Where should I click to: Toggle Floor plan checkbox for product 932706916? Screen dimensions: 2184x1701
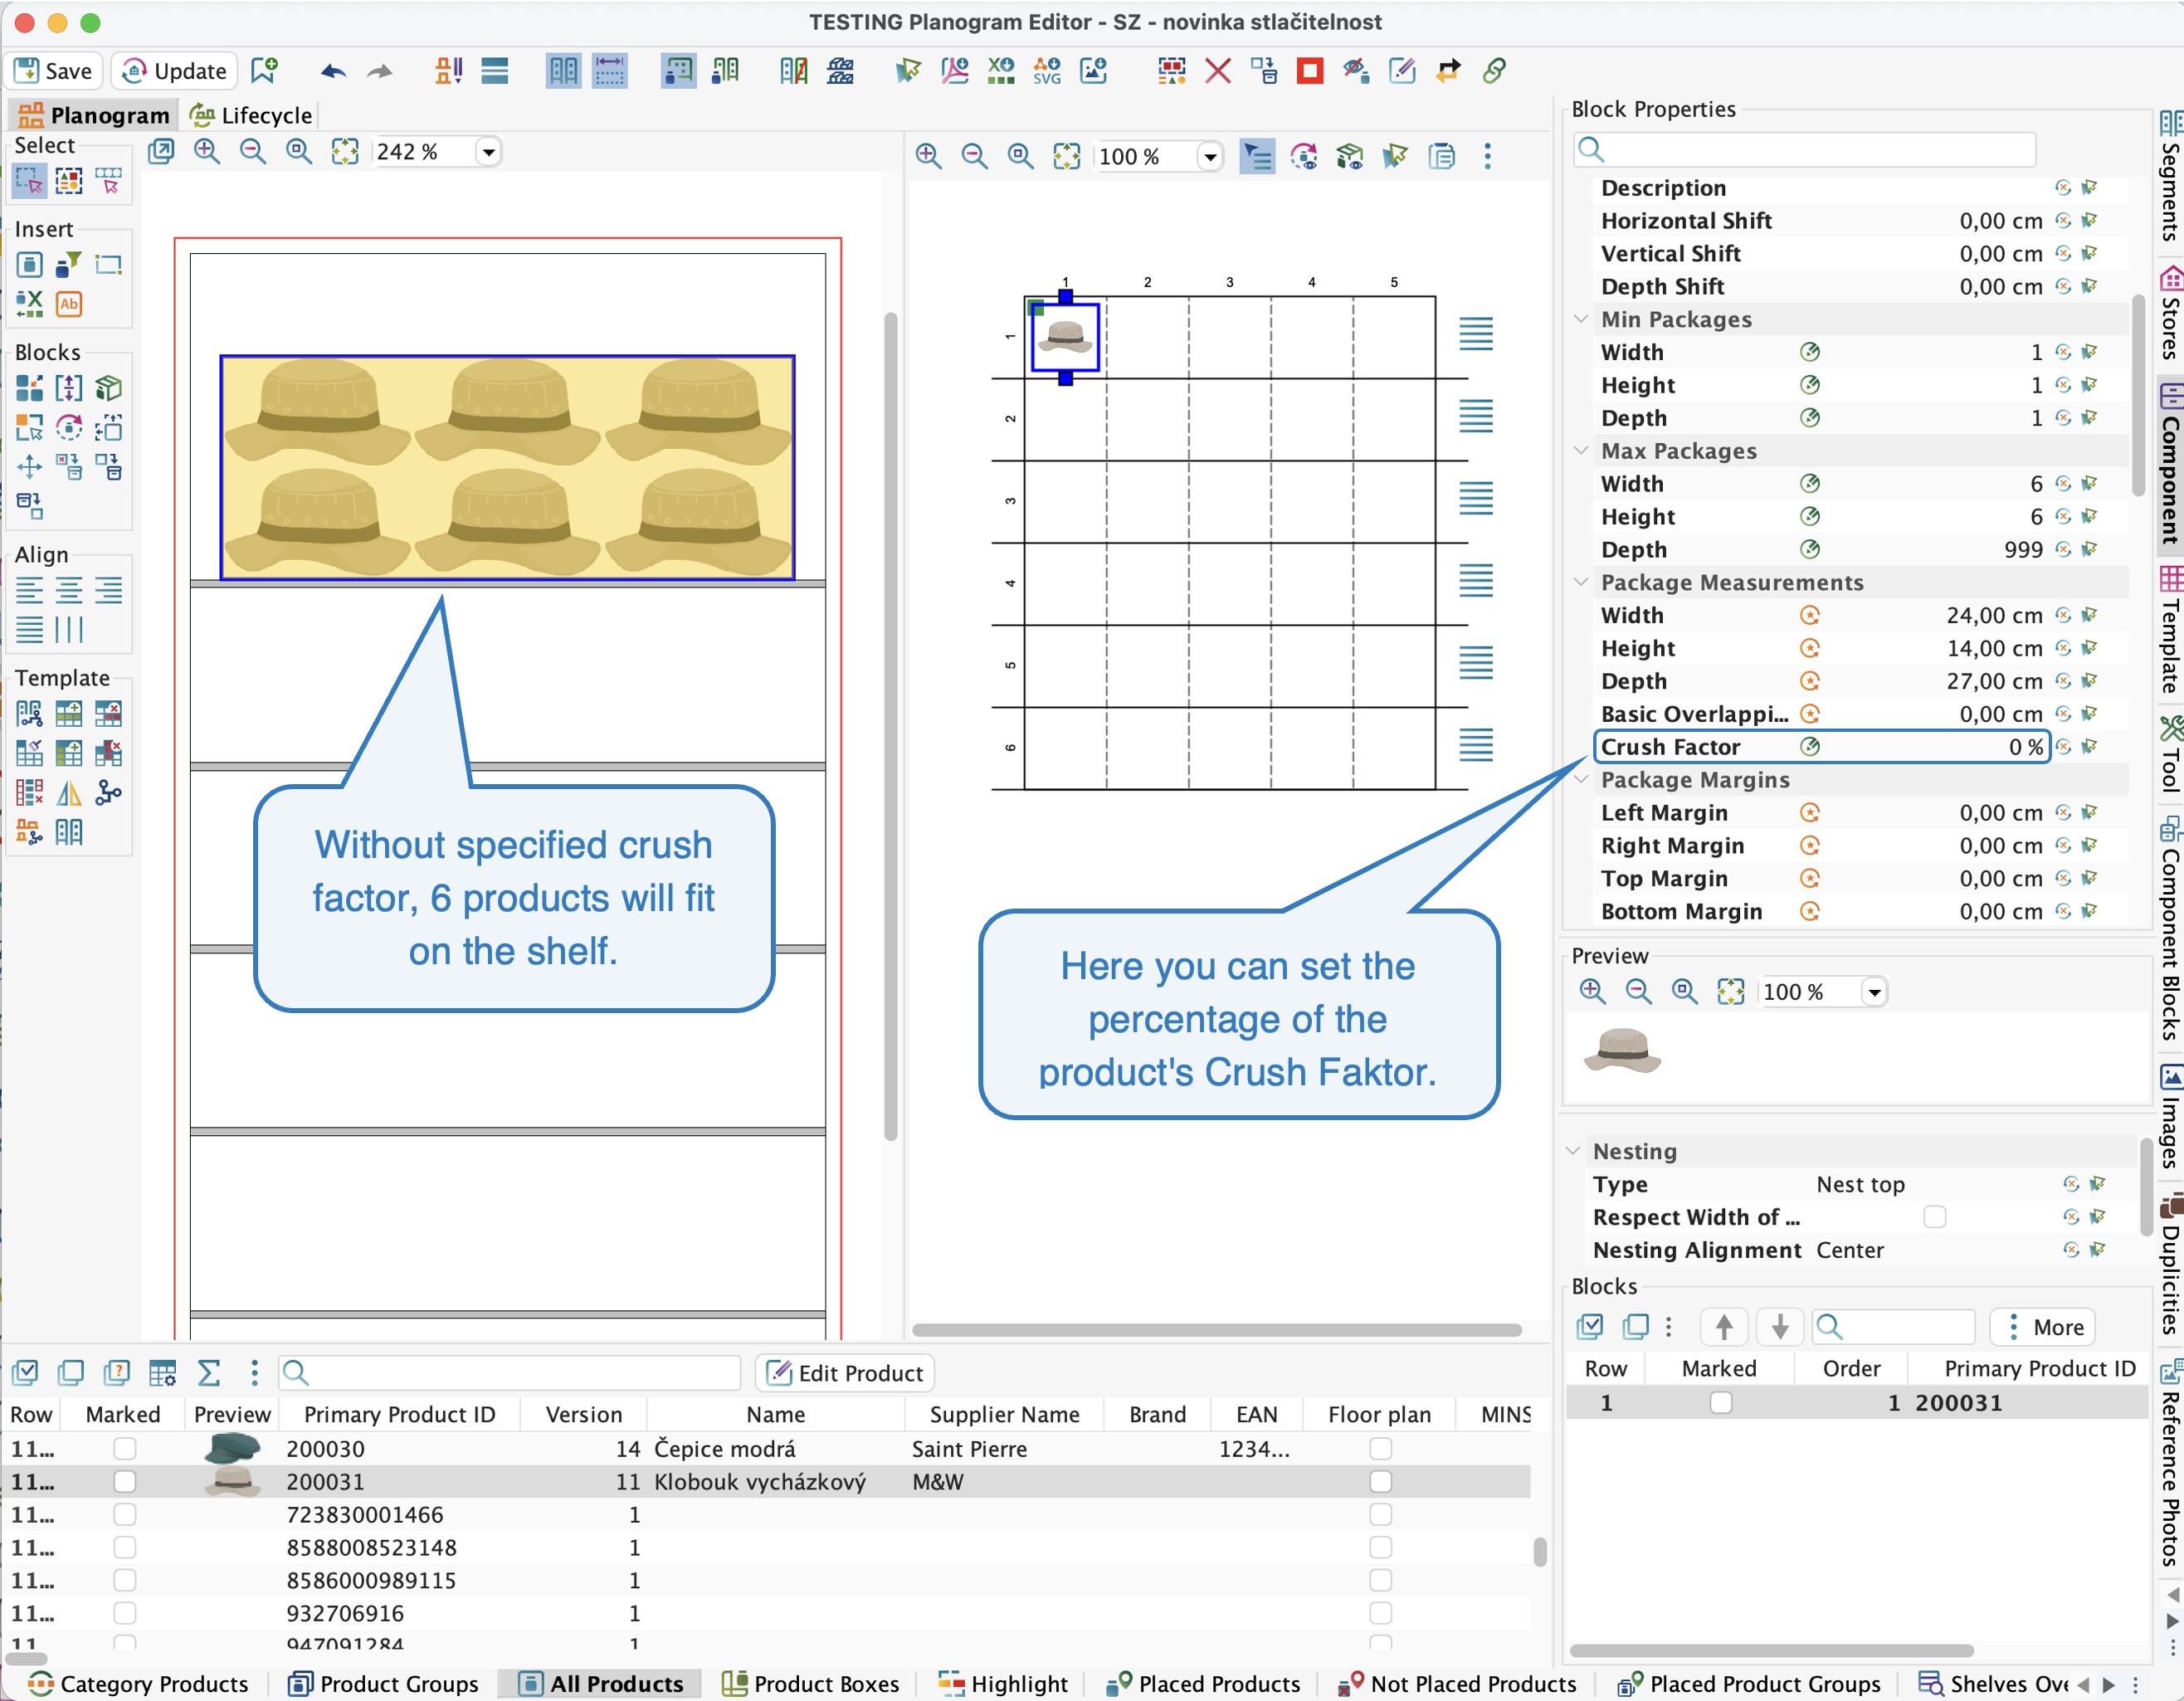[x=1380, y=1614]
